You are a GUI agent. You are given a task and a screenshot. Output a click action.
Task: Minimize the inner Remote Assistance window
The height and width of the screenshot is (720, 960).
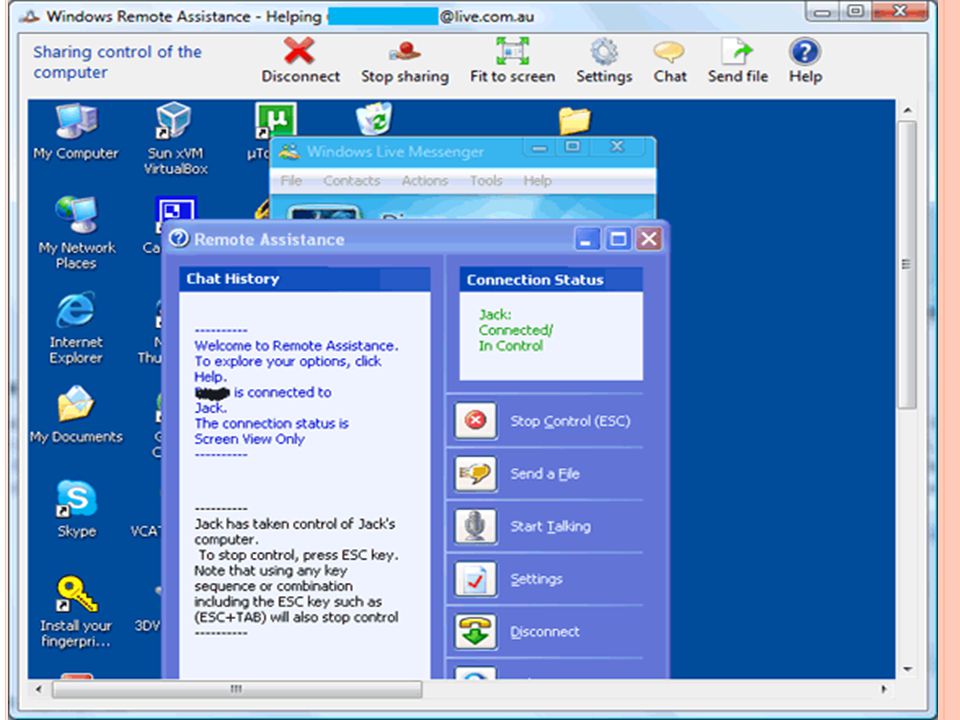click(586, 239)
